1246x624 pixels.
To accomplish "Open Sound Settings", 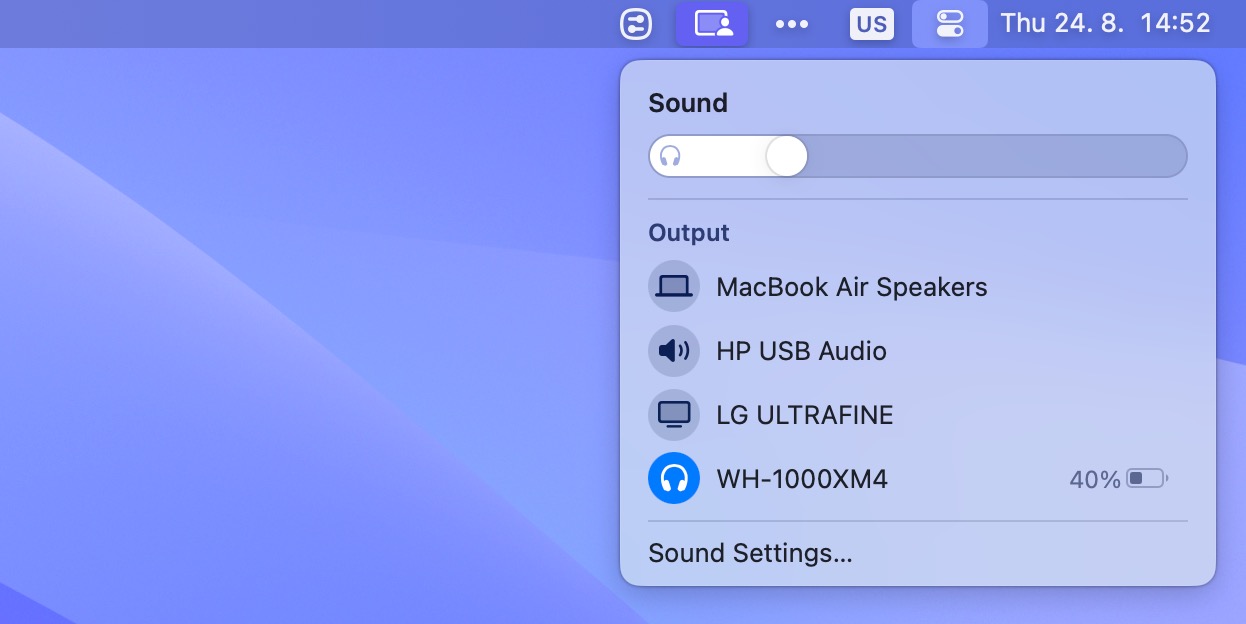I will coord(751,552).
